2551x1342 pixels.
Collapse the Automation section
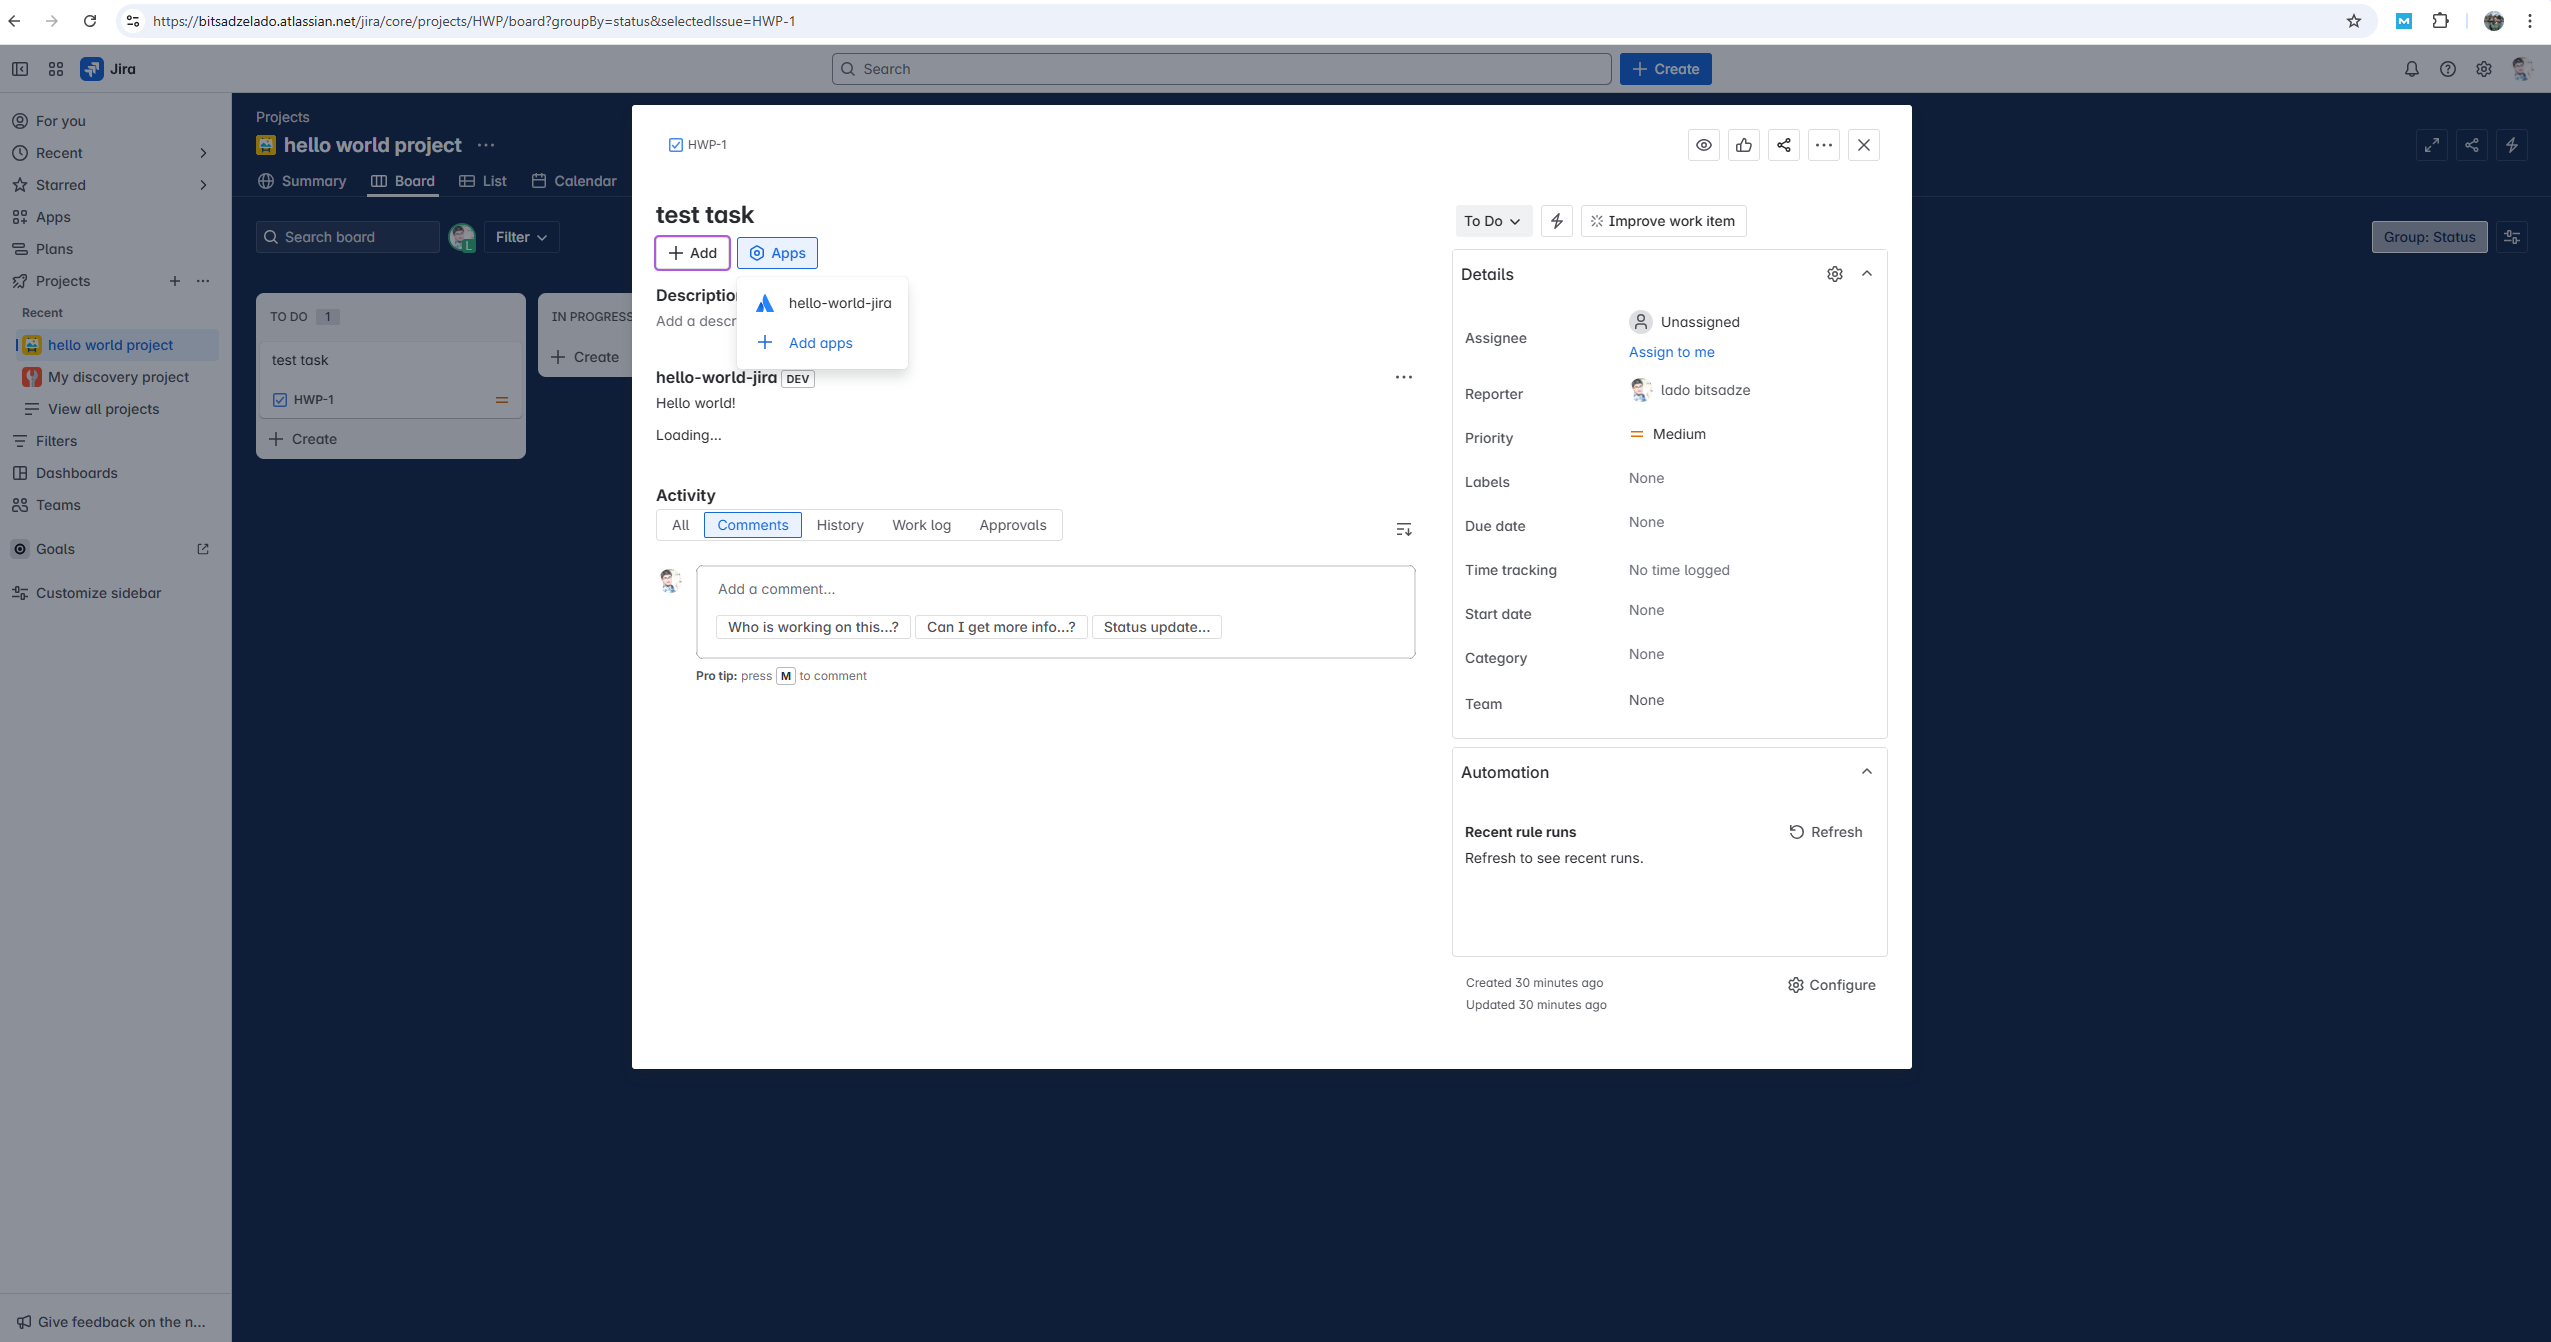point(1867,772)
